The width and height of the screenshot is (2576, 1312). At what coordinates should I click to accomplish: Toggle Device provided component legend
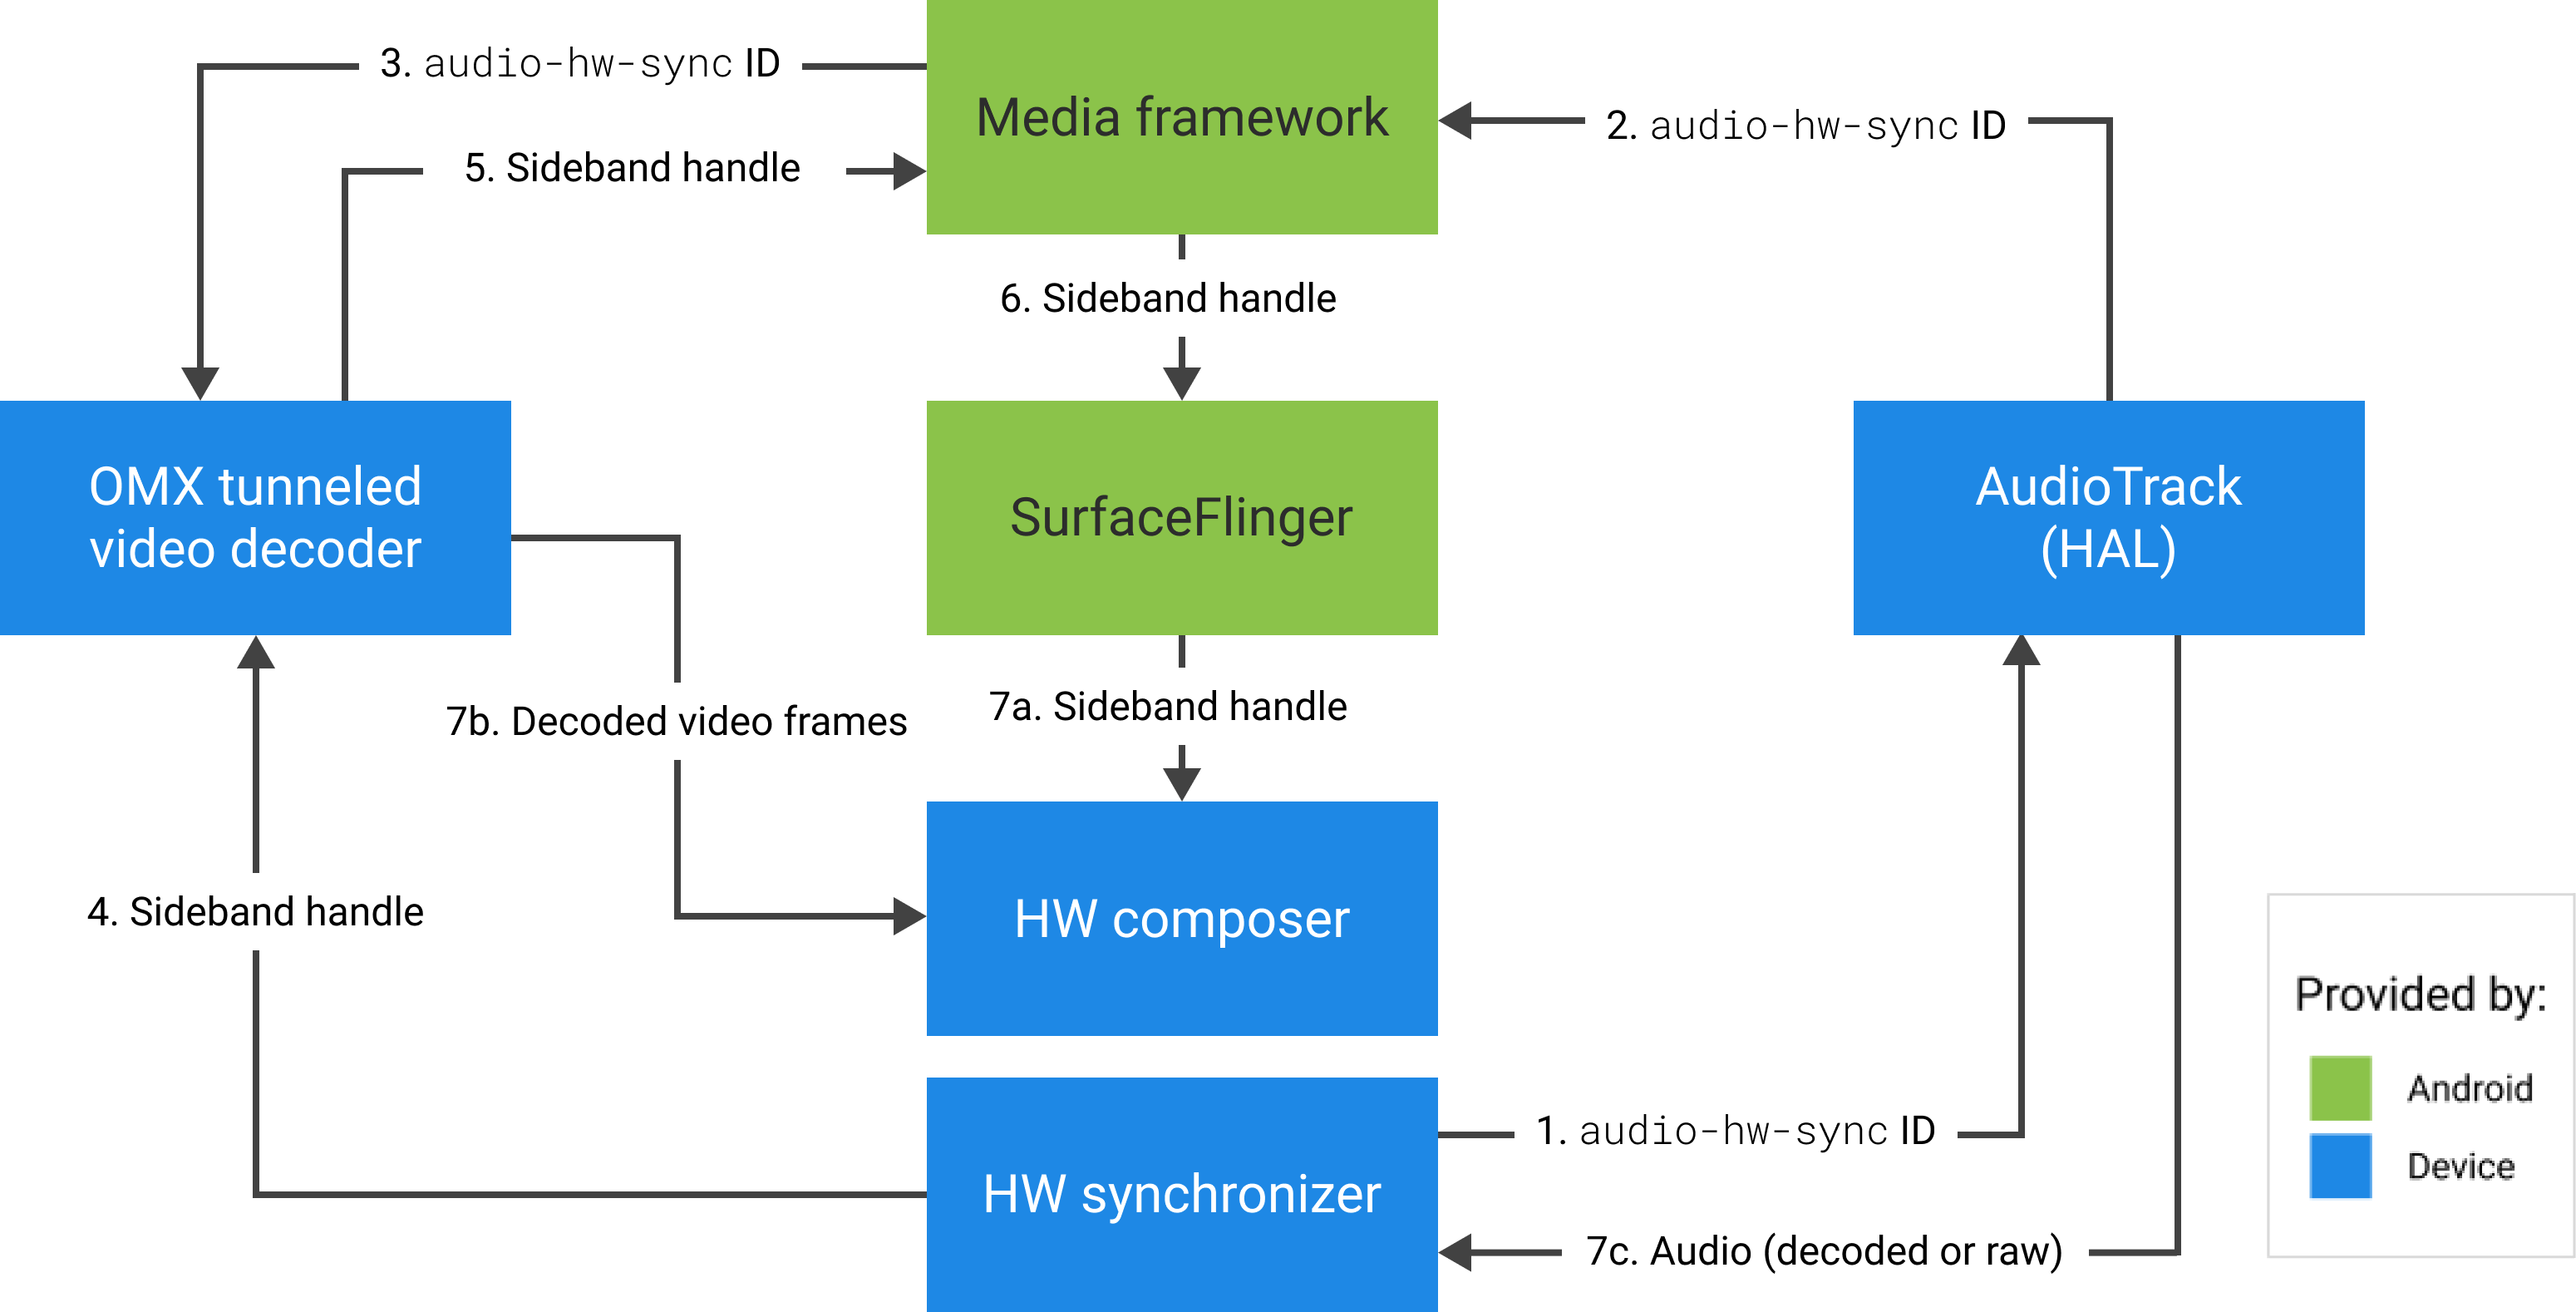[x=2323, y=1160]
